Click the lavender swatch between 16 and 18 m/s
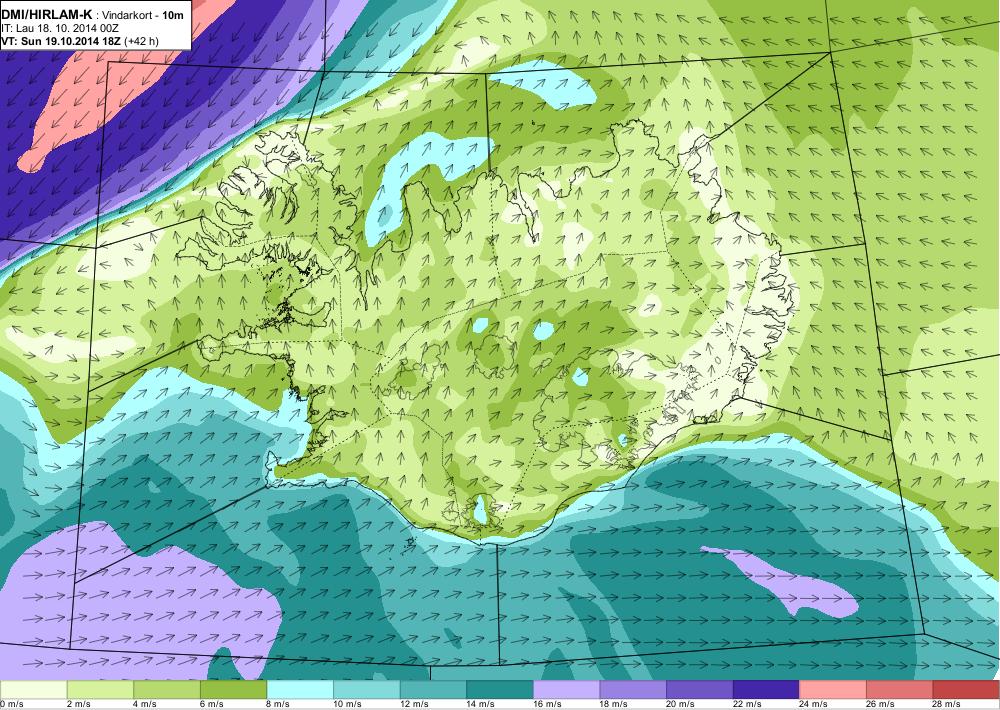The width and height of the screenshot is (1000, 710). coord(566,690)
